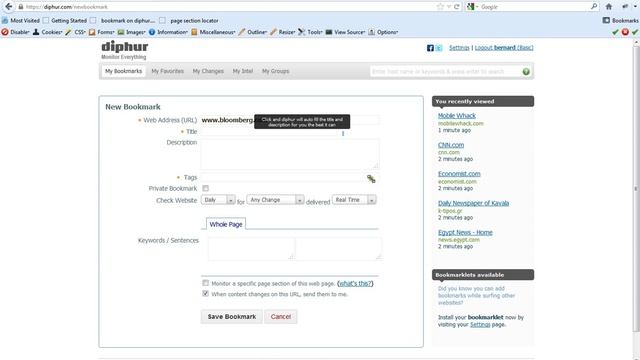
Task: Enable monitoring a specific page section
Action: pyautogui.click(x=205, y=283)
